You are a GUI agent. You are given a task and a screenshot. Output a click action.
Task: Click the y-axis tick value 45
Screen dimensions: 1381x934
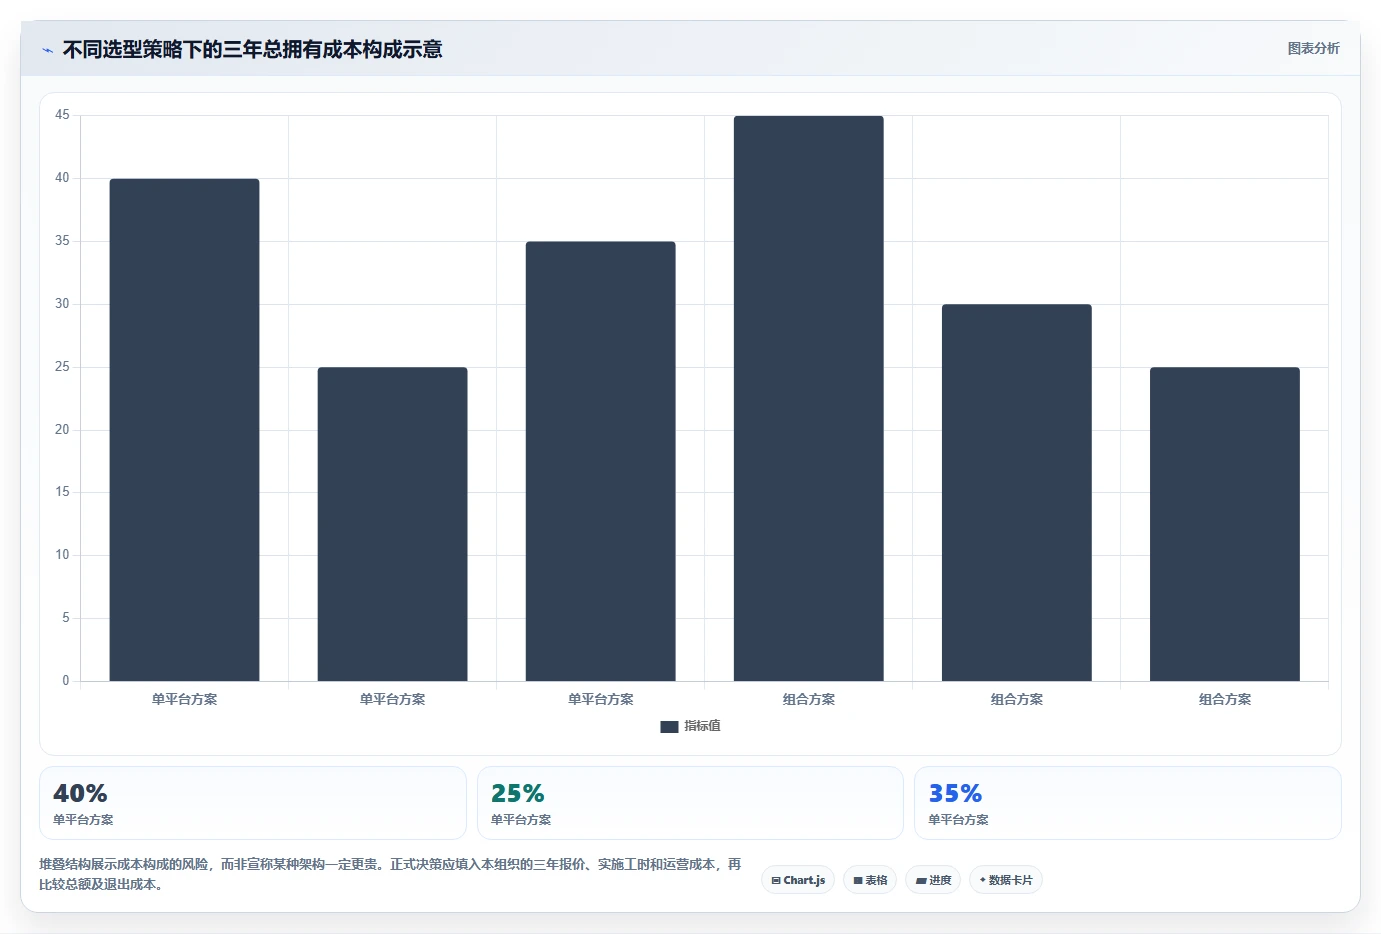62,115
